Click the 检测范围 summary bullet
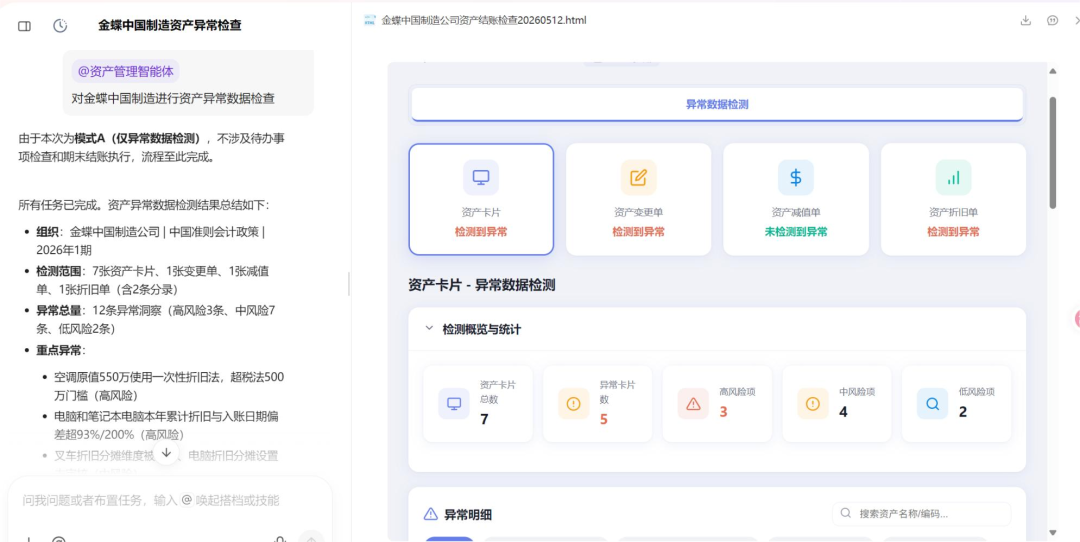 tap(154, 280)
